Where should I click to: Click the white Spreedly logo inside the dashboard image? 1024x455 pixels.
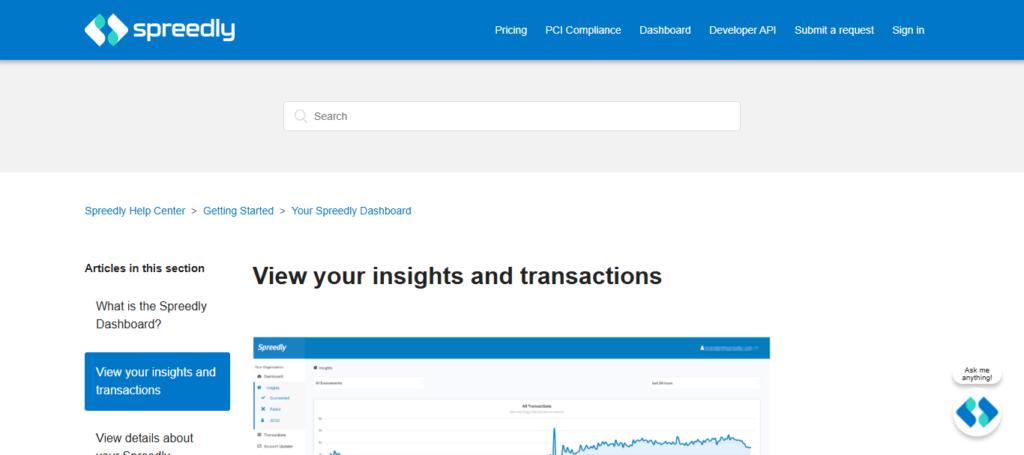tap(272, 348)
